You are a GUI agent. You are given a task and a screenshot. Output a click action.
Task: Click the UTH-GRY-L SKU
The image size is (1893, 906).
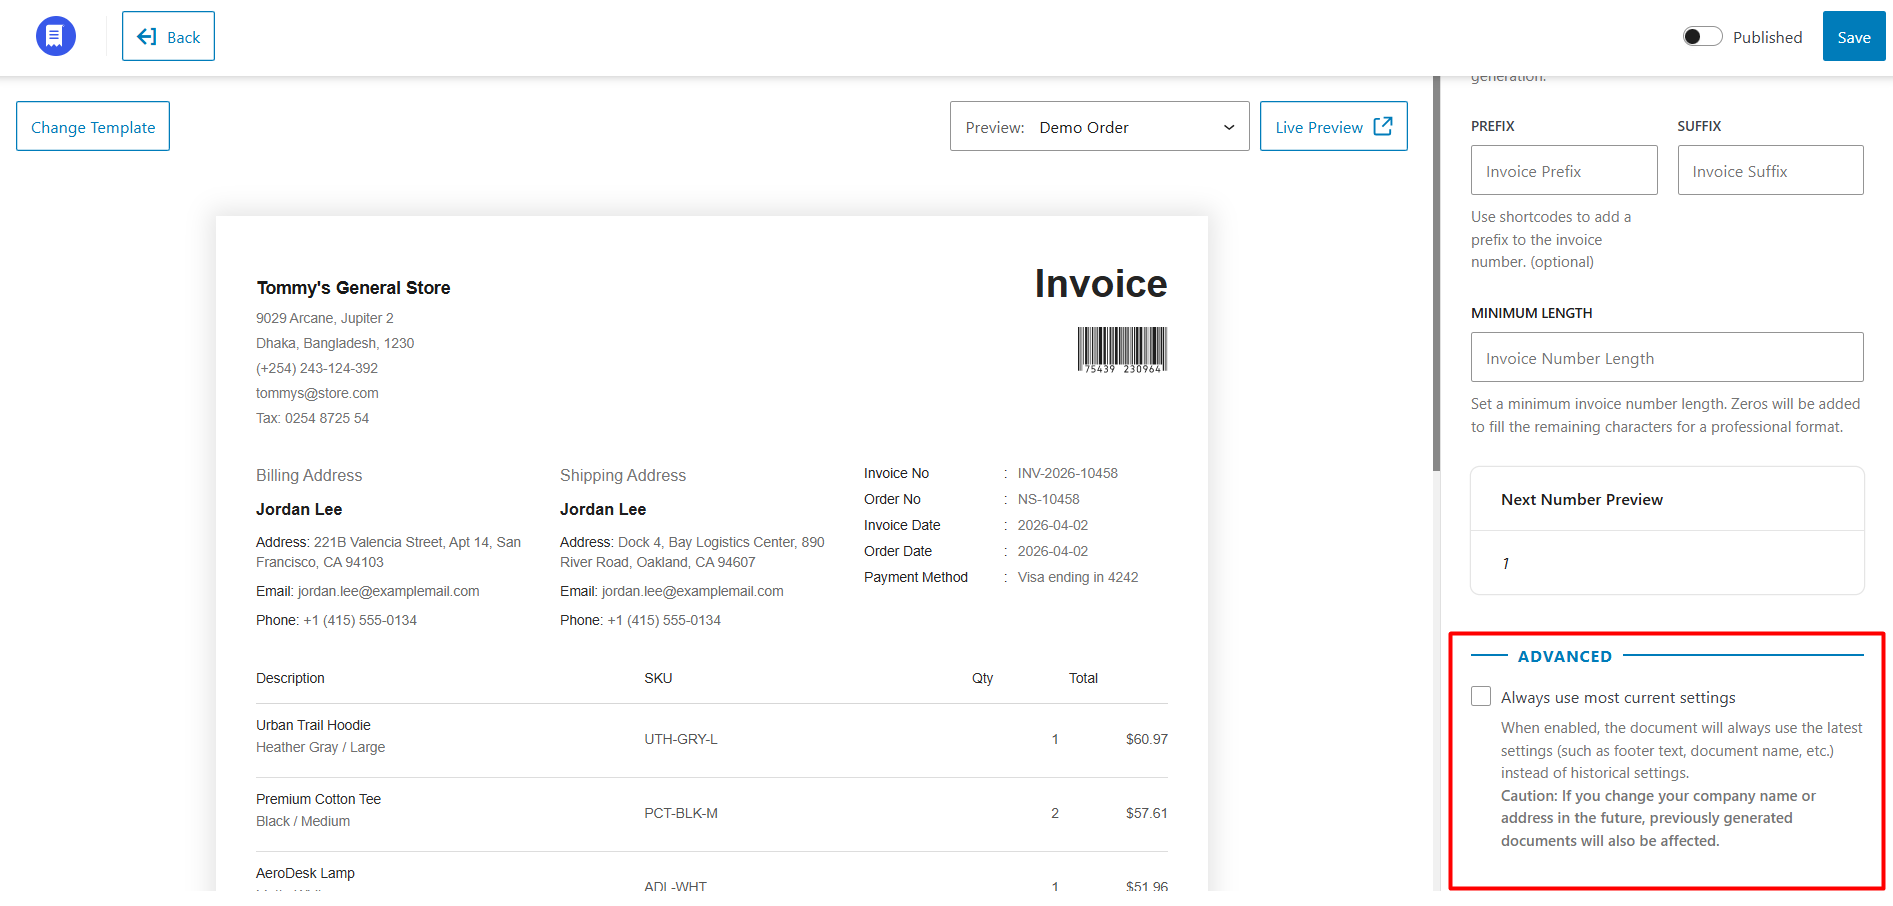(x=681, y=739)
